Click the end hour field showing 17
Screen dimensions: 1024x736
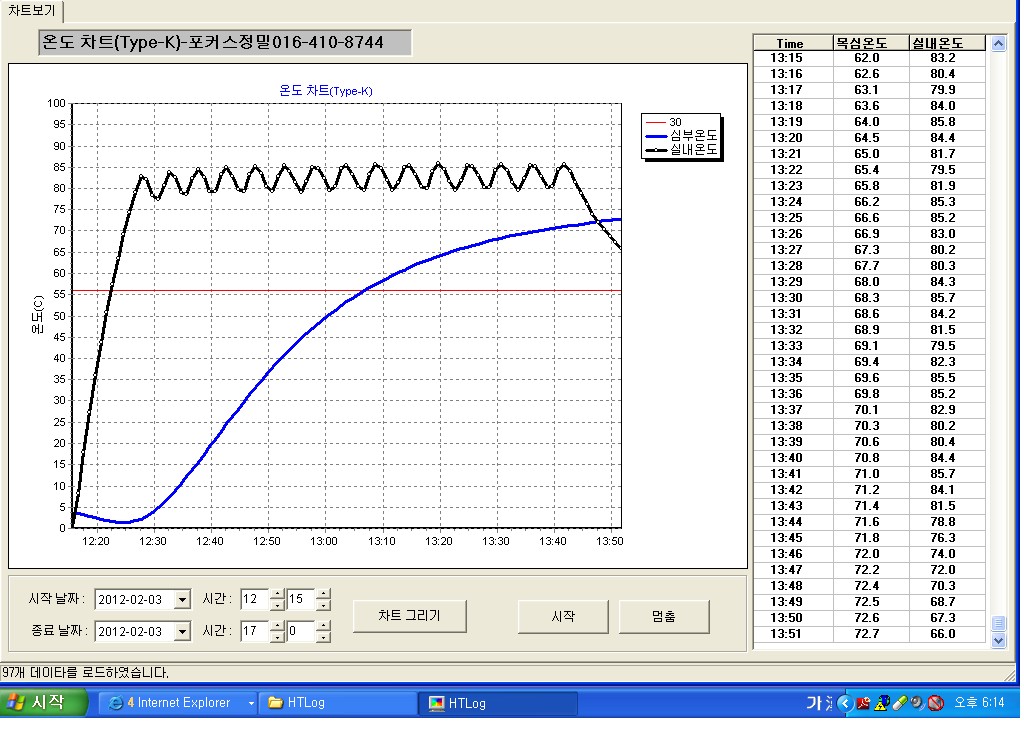255,631
